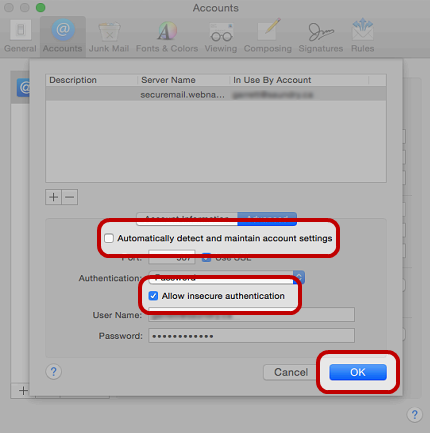Switch to the Account Information tab
The width and height of the screenshot is (430, 433).
point(187,218)
